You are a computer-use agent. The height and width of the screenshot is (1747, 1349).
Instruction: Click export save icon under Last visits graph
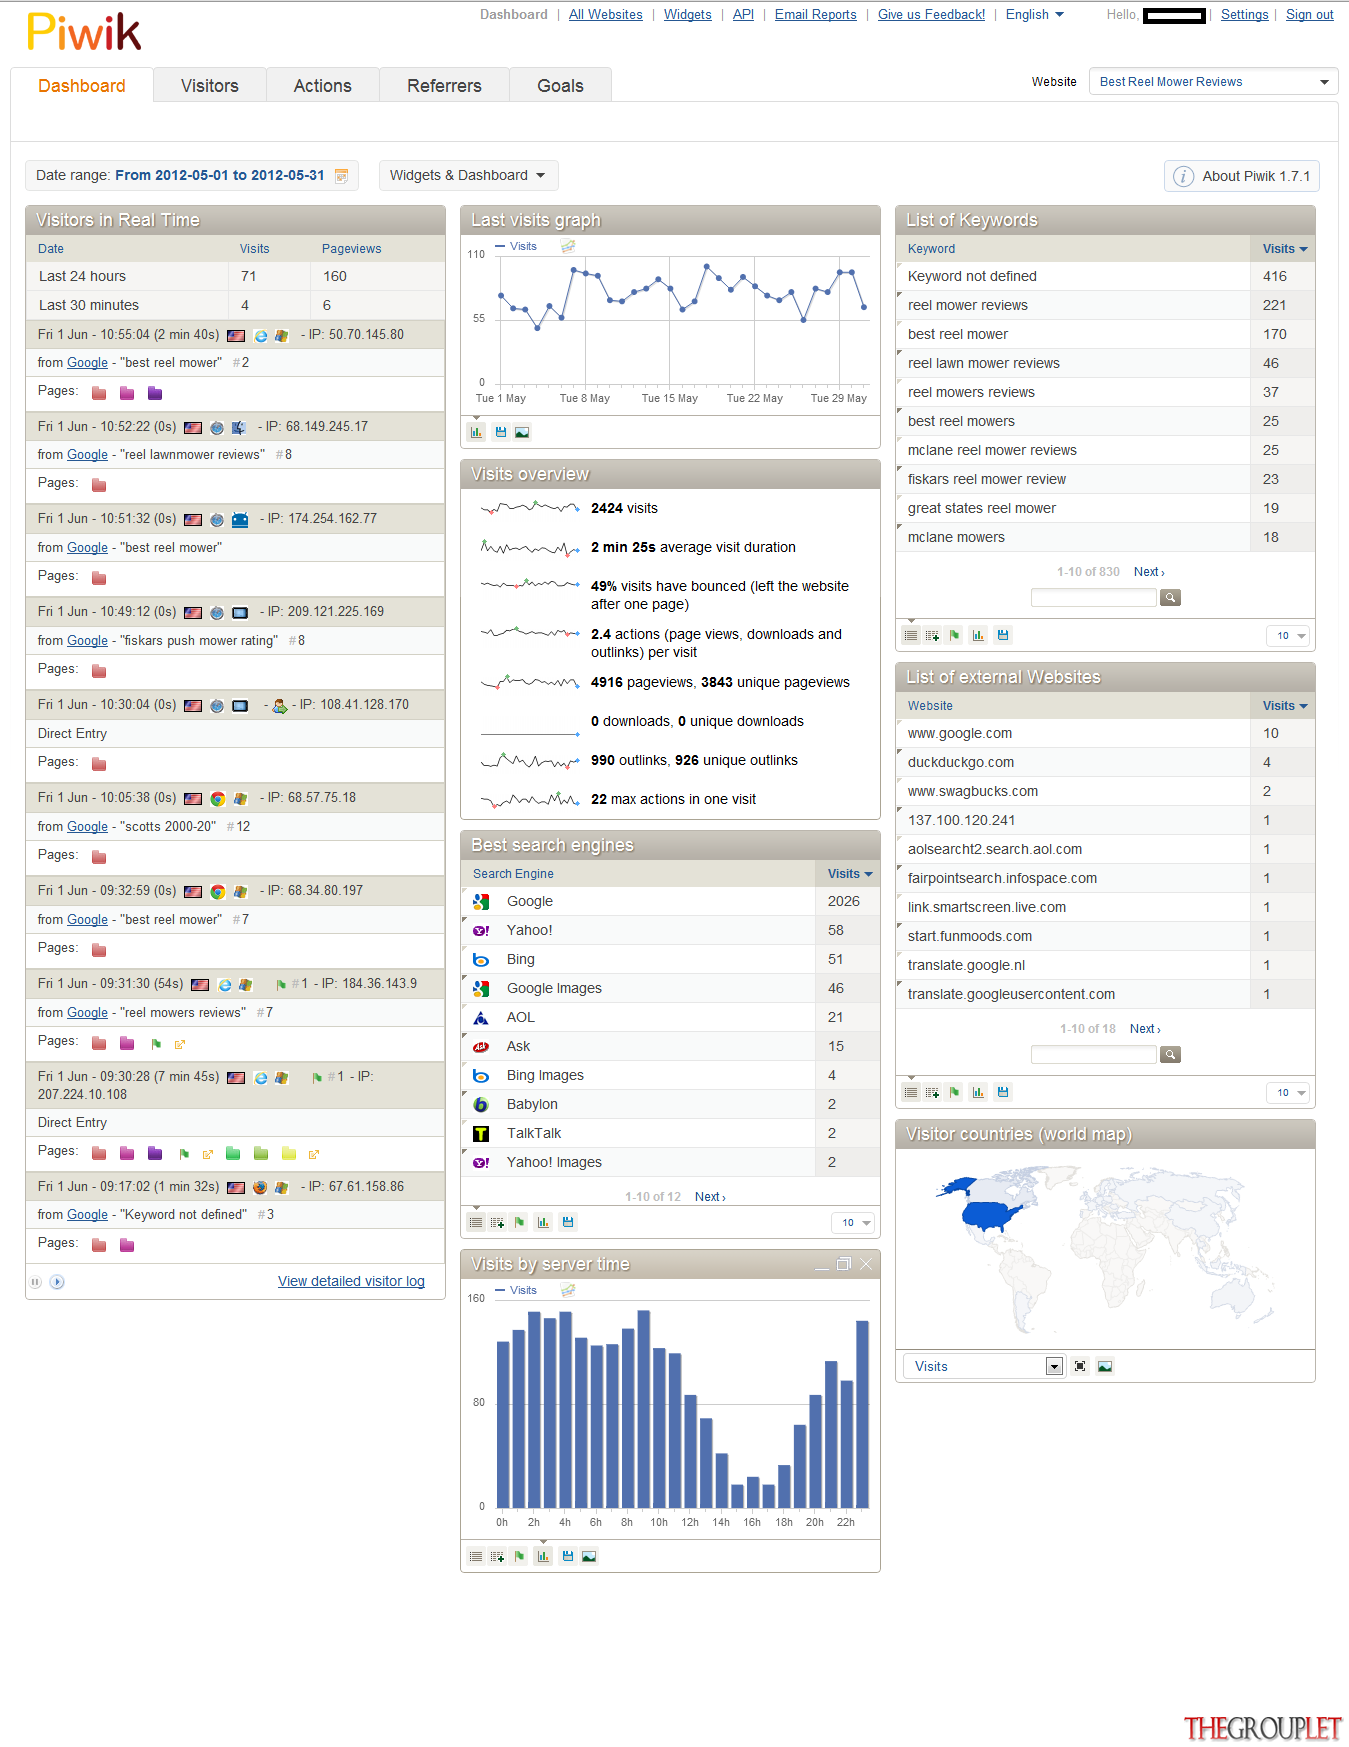[501, 432]
